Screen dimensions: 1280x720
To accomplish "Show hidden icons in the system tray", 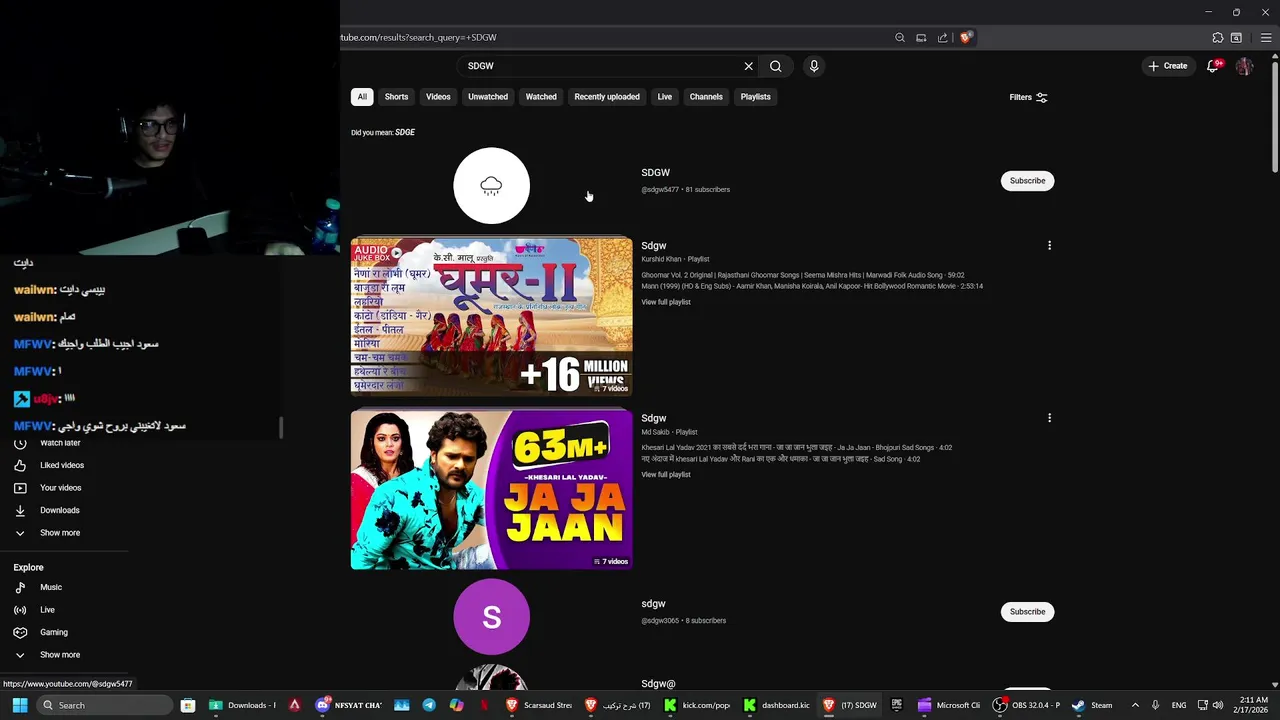I will (1134, 705).
